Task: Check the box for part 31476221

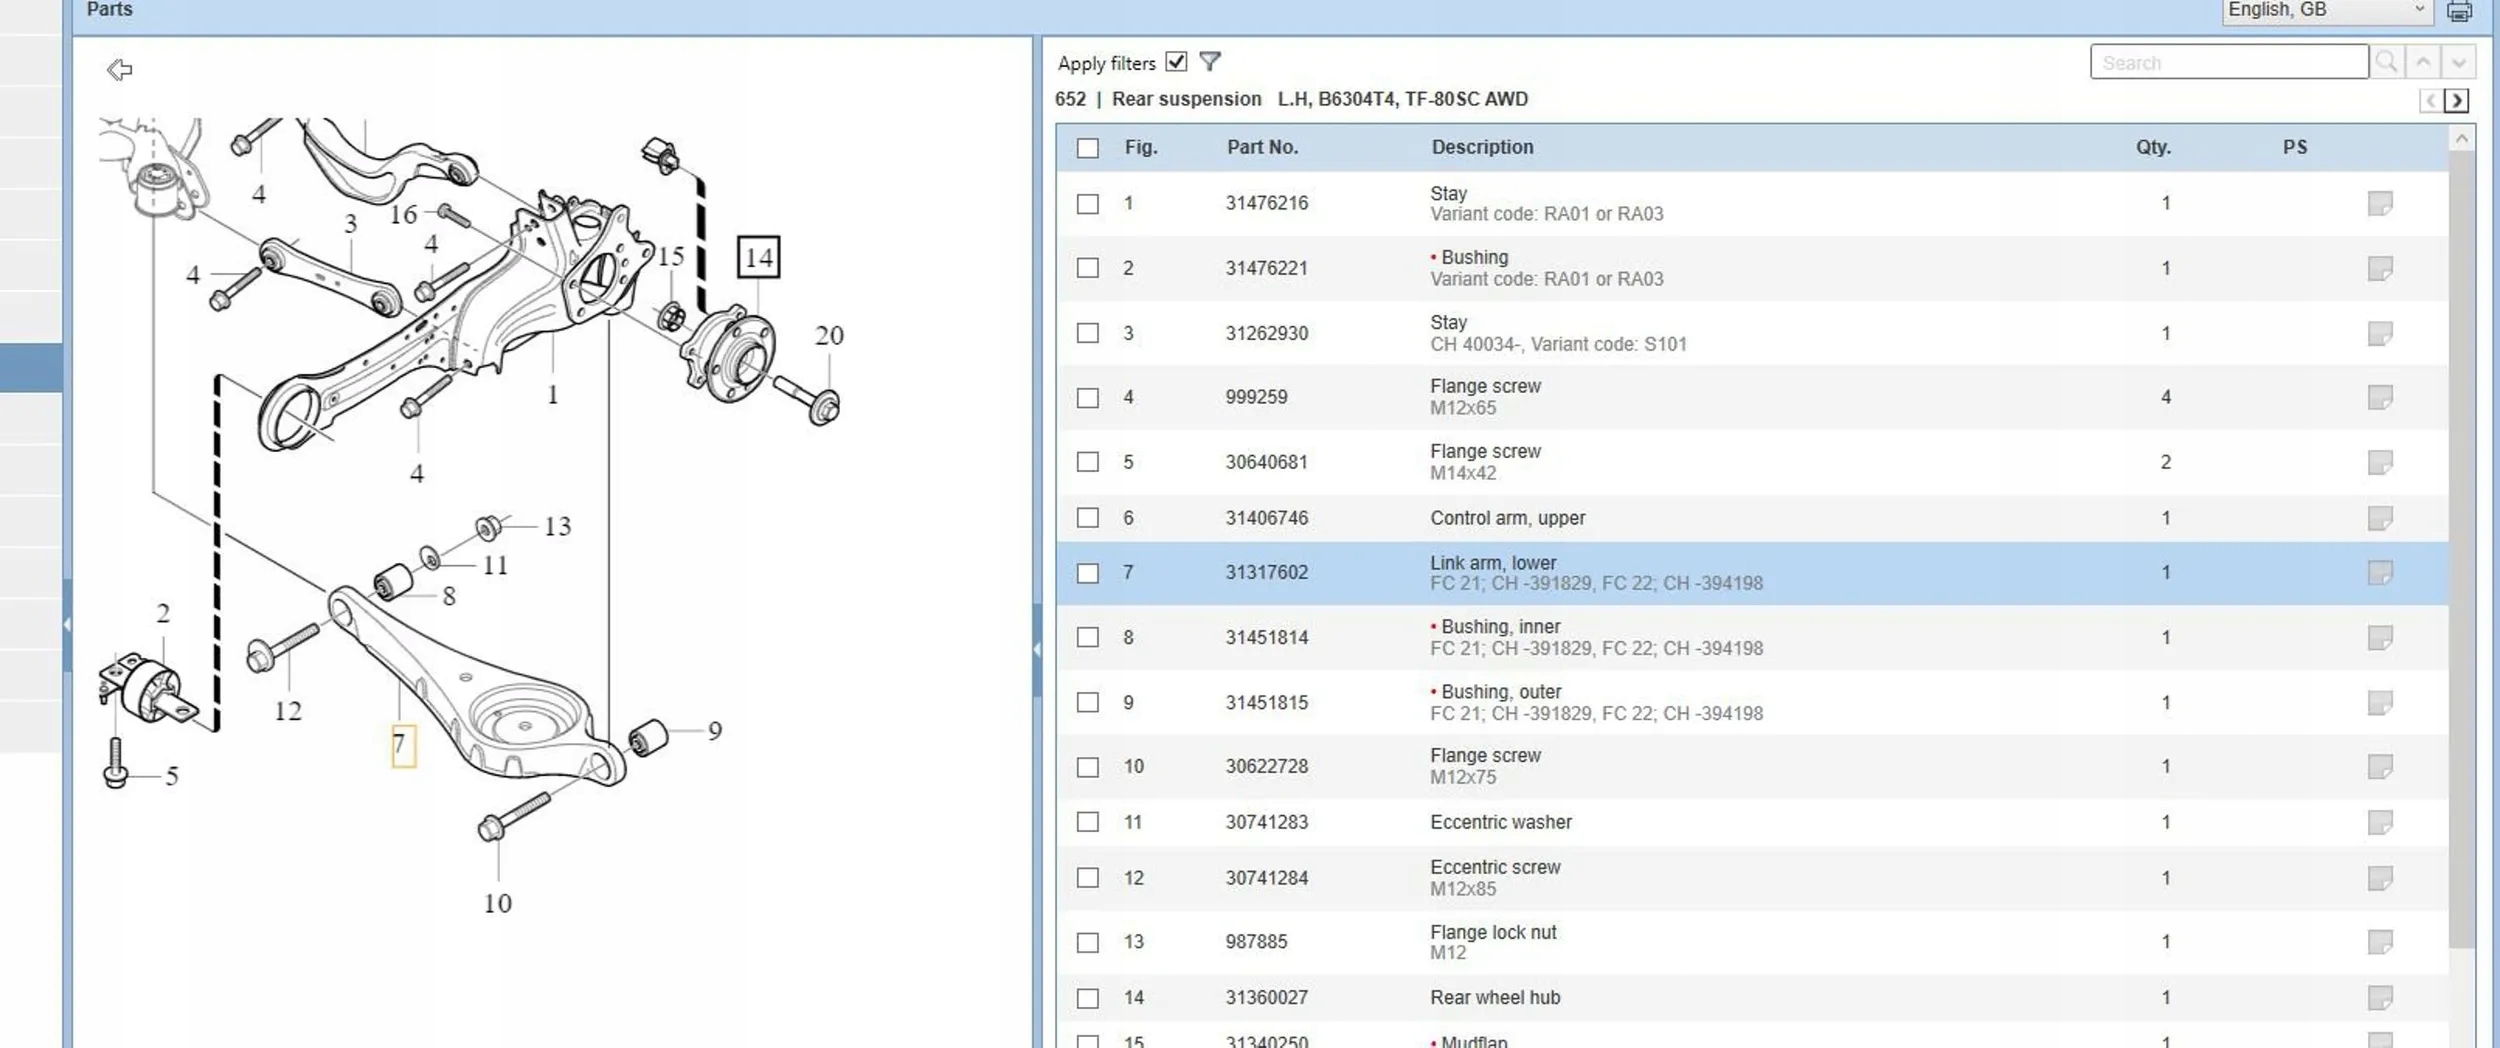Action: point(1088,268)
